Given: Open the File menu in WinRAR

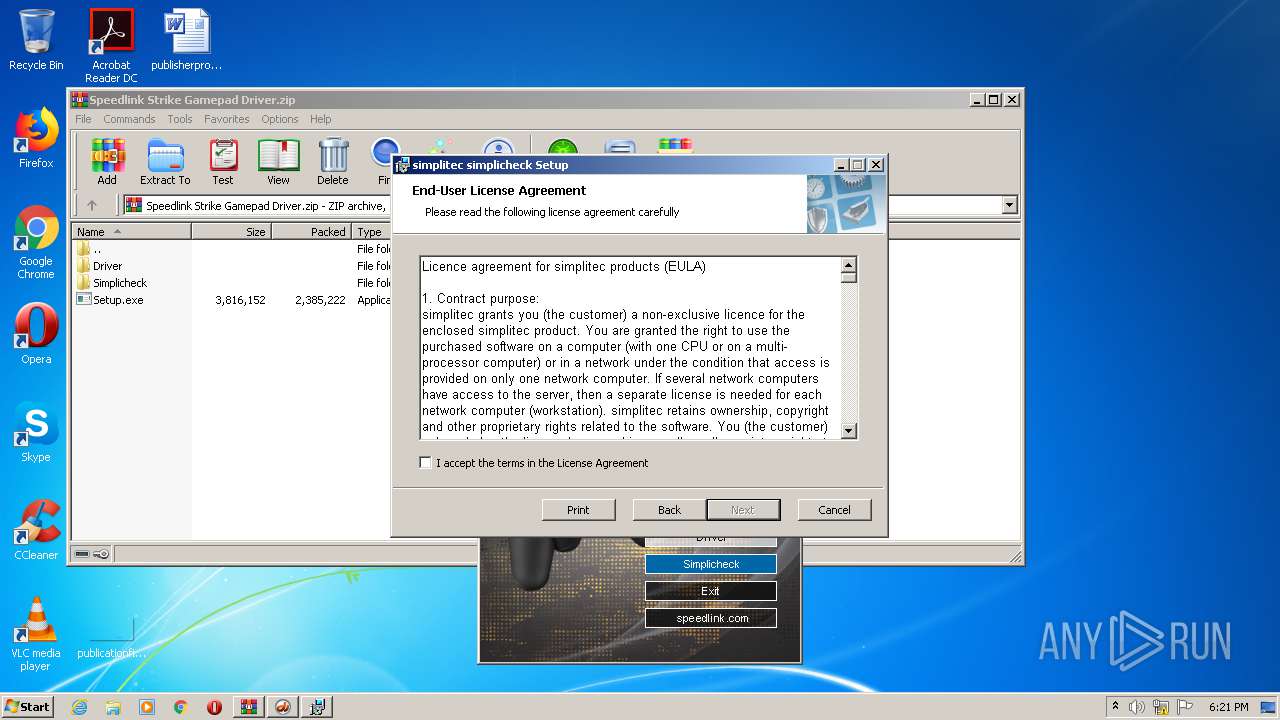Looking at the screenshot, I should pyautogui.click(x=83, y=119).
